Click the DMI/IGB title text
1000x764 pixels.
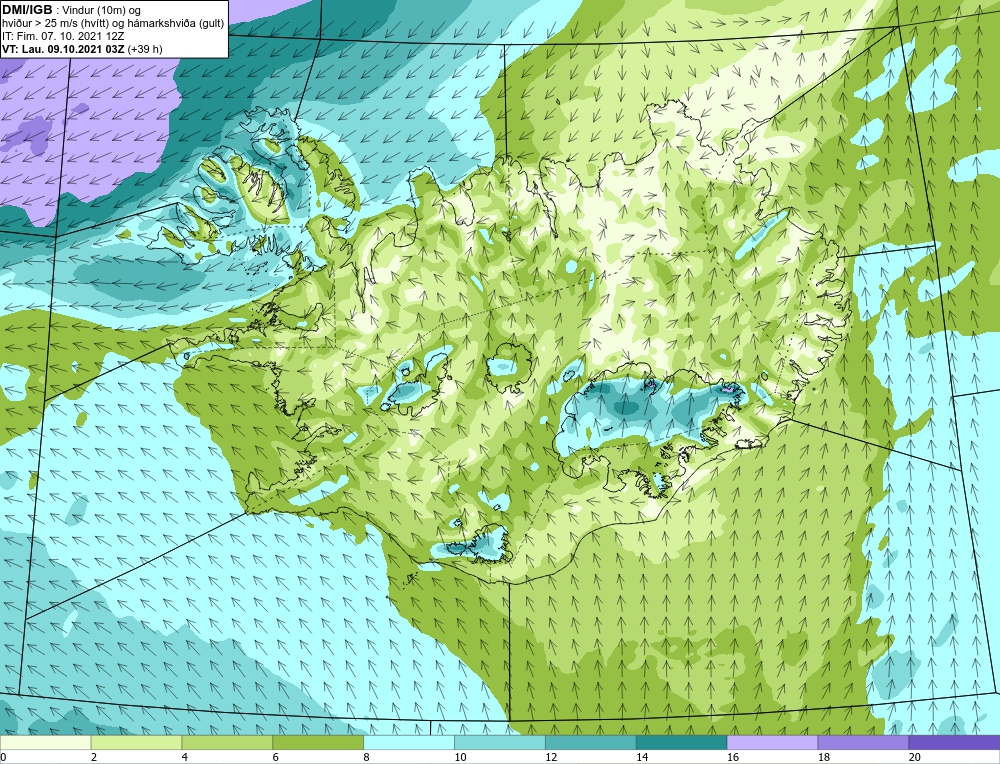point(27,10)
